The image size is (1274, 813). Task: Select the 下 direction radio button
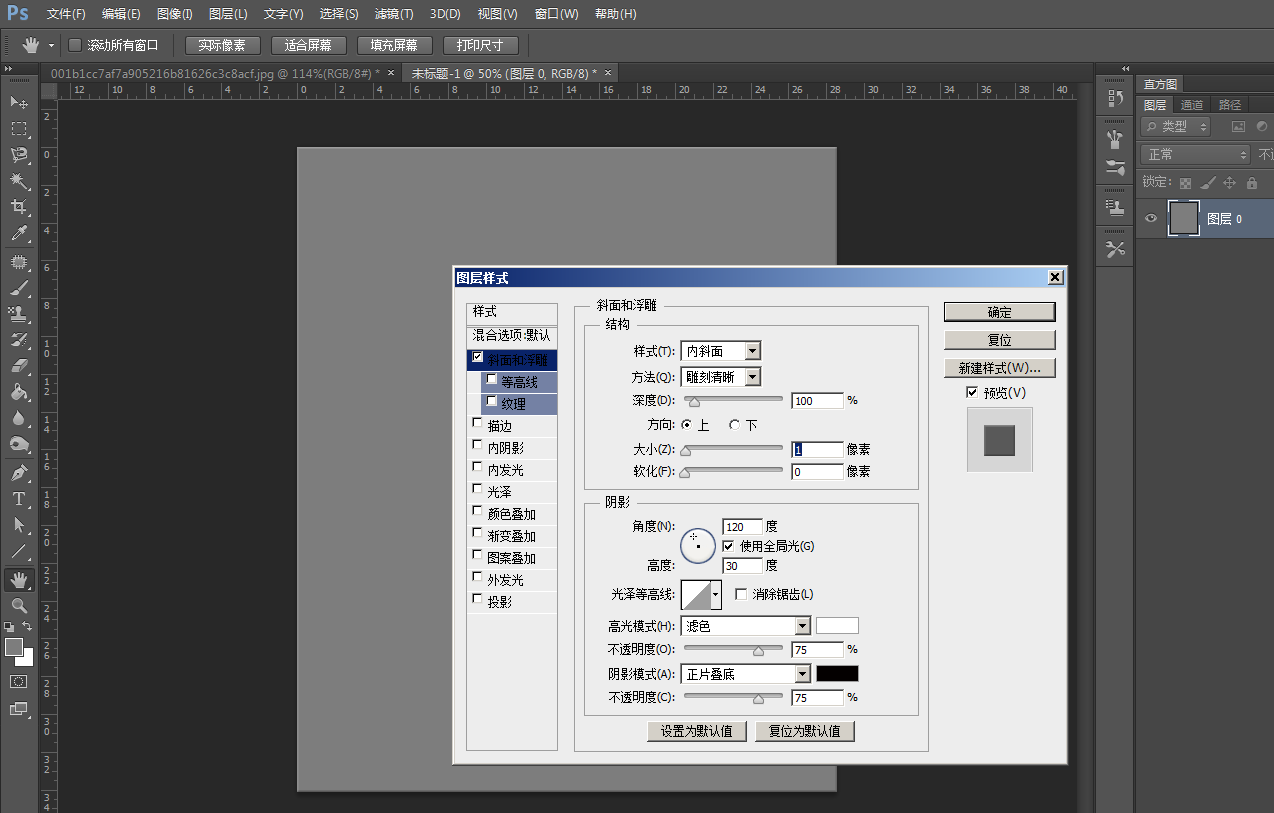735,425
